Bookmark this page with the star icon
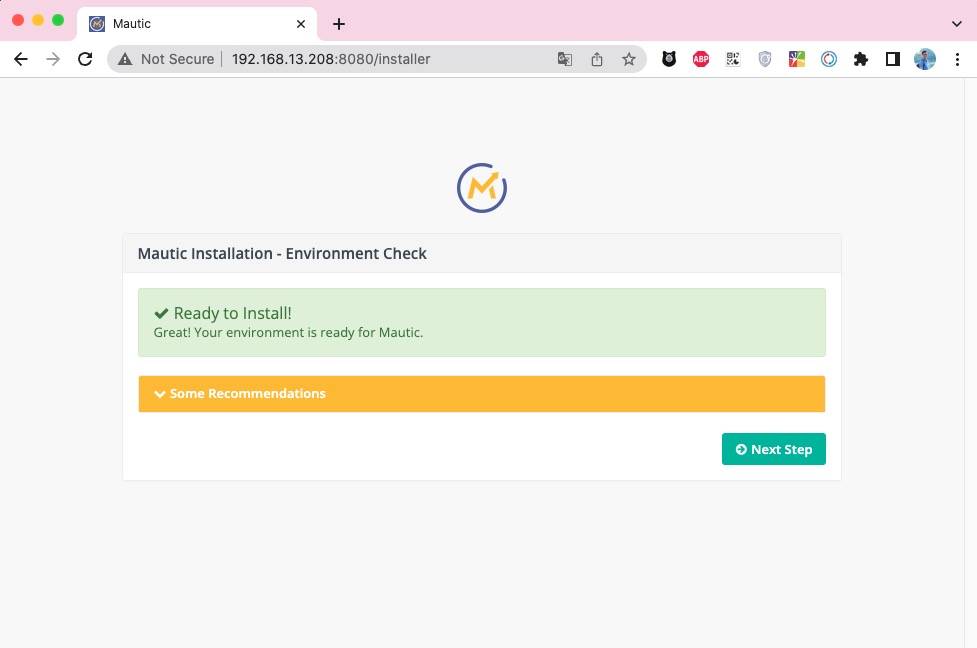Screen dimensions: 977x648 pos(629,59)
